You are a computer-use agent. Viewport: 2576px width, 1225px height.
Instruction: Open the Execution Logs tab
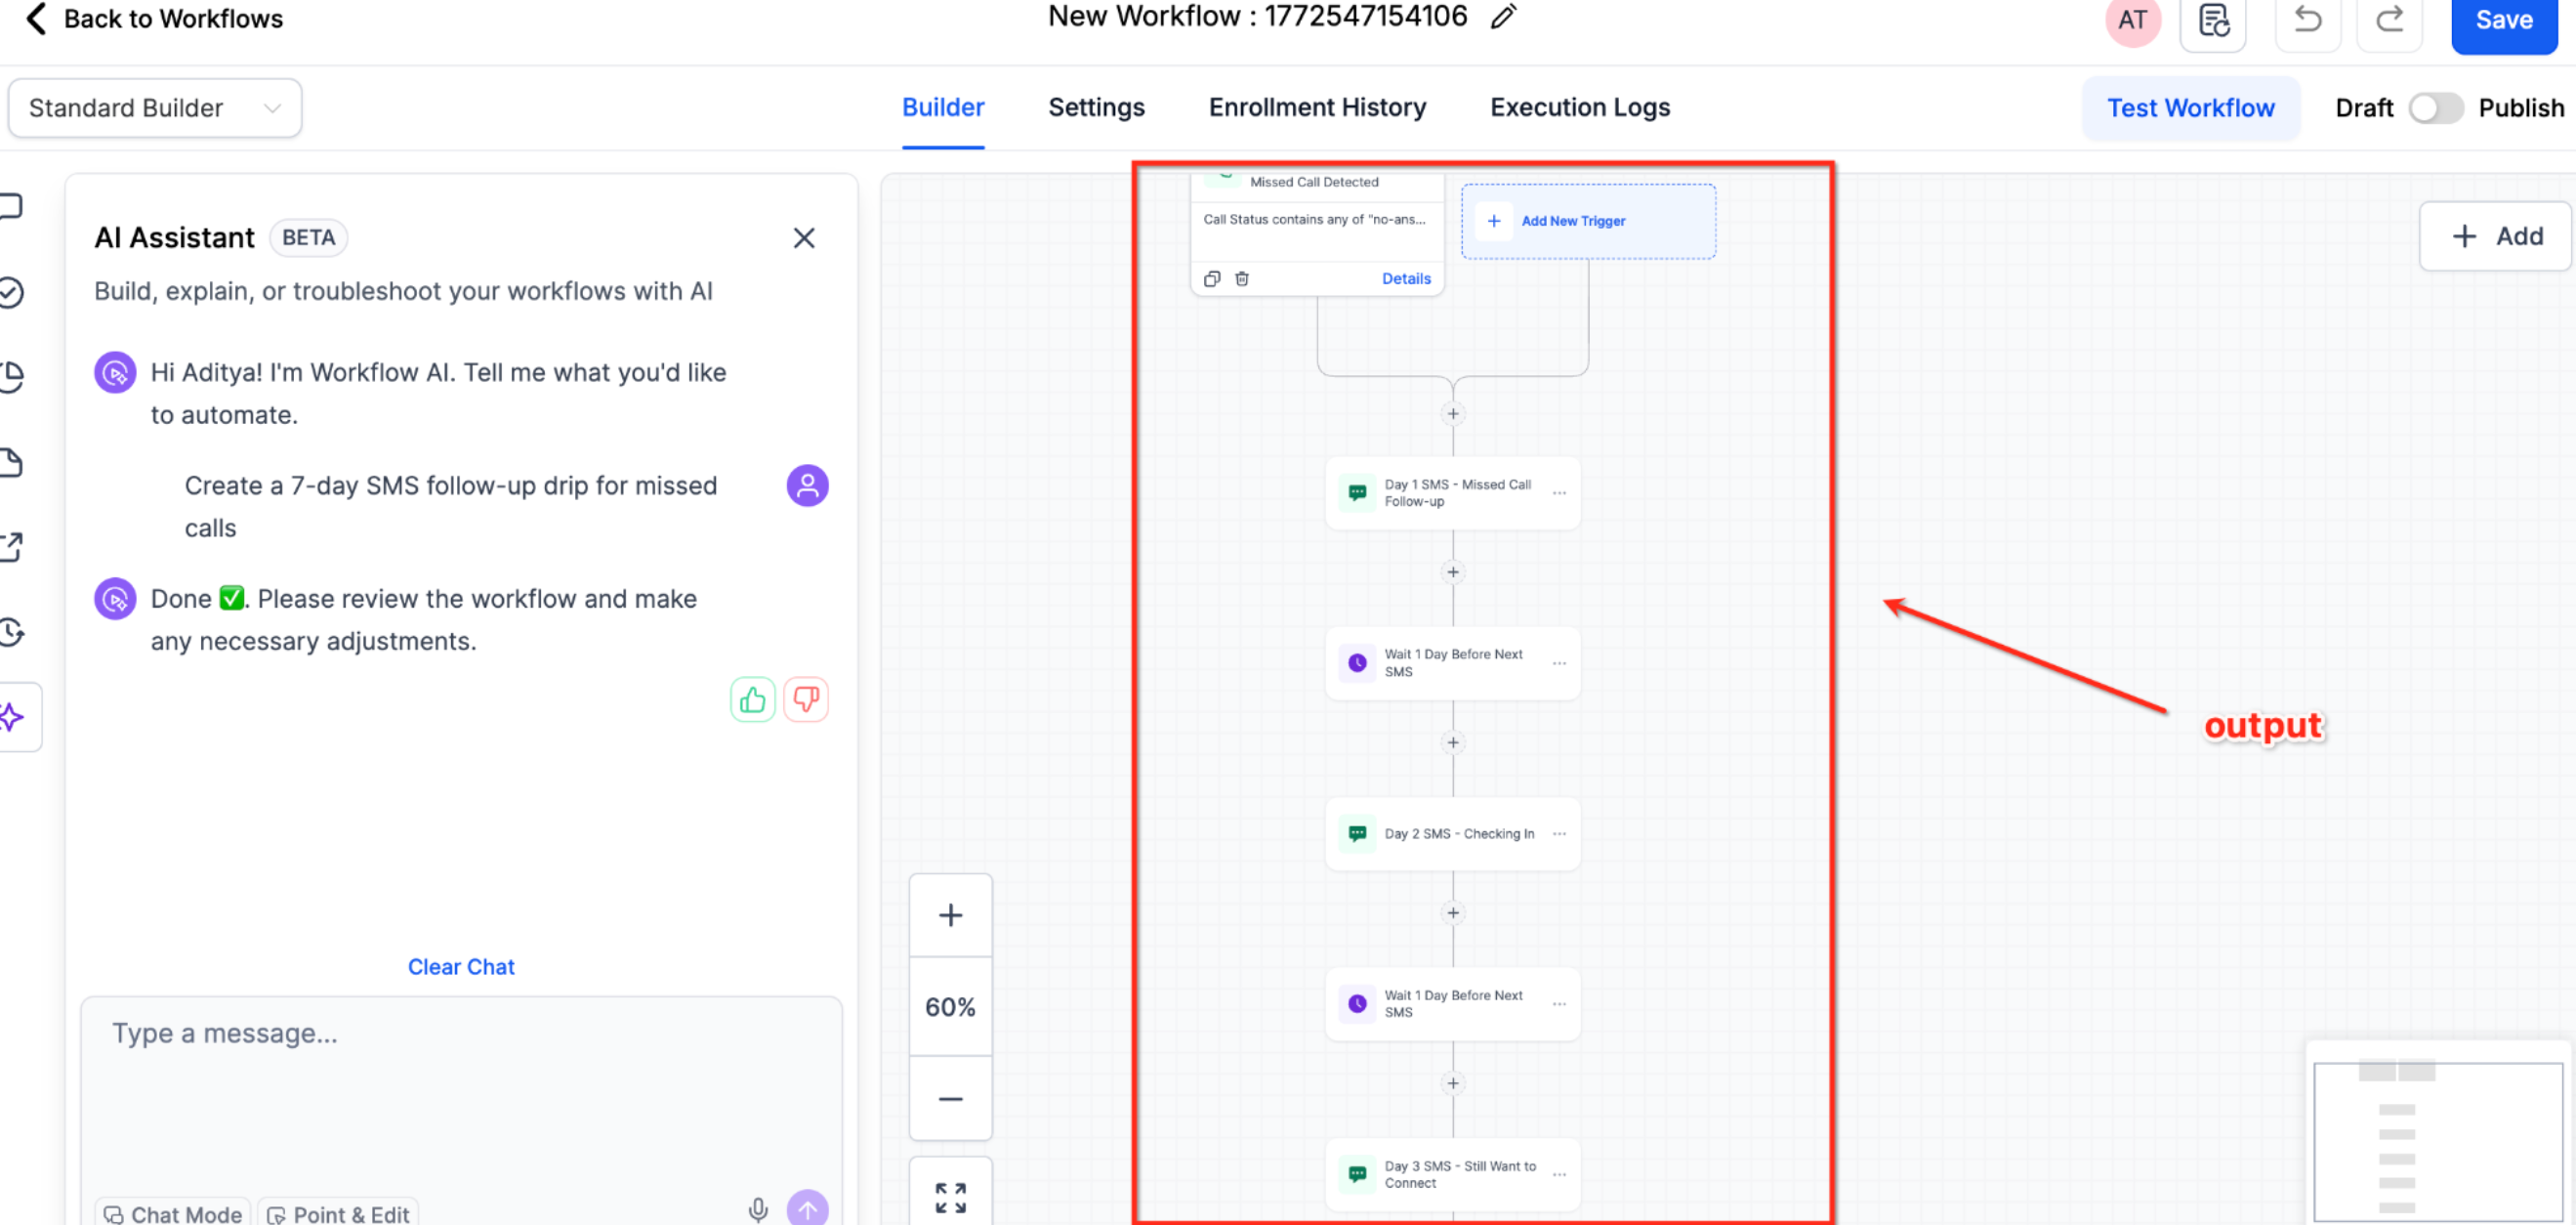click(x=1579, y=108)
